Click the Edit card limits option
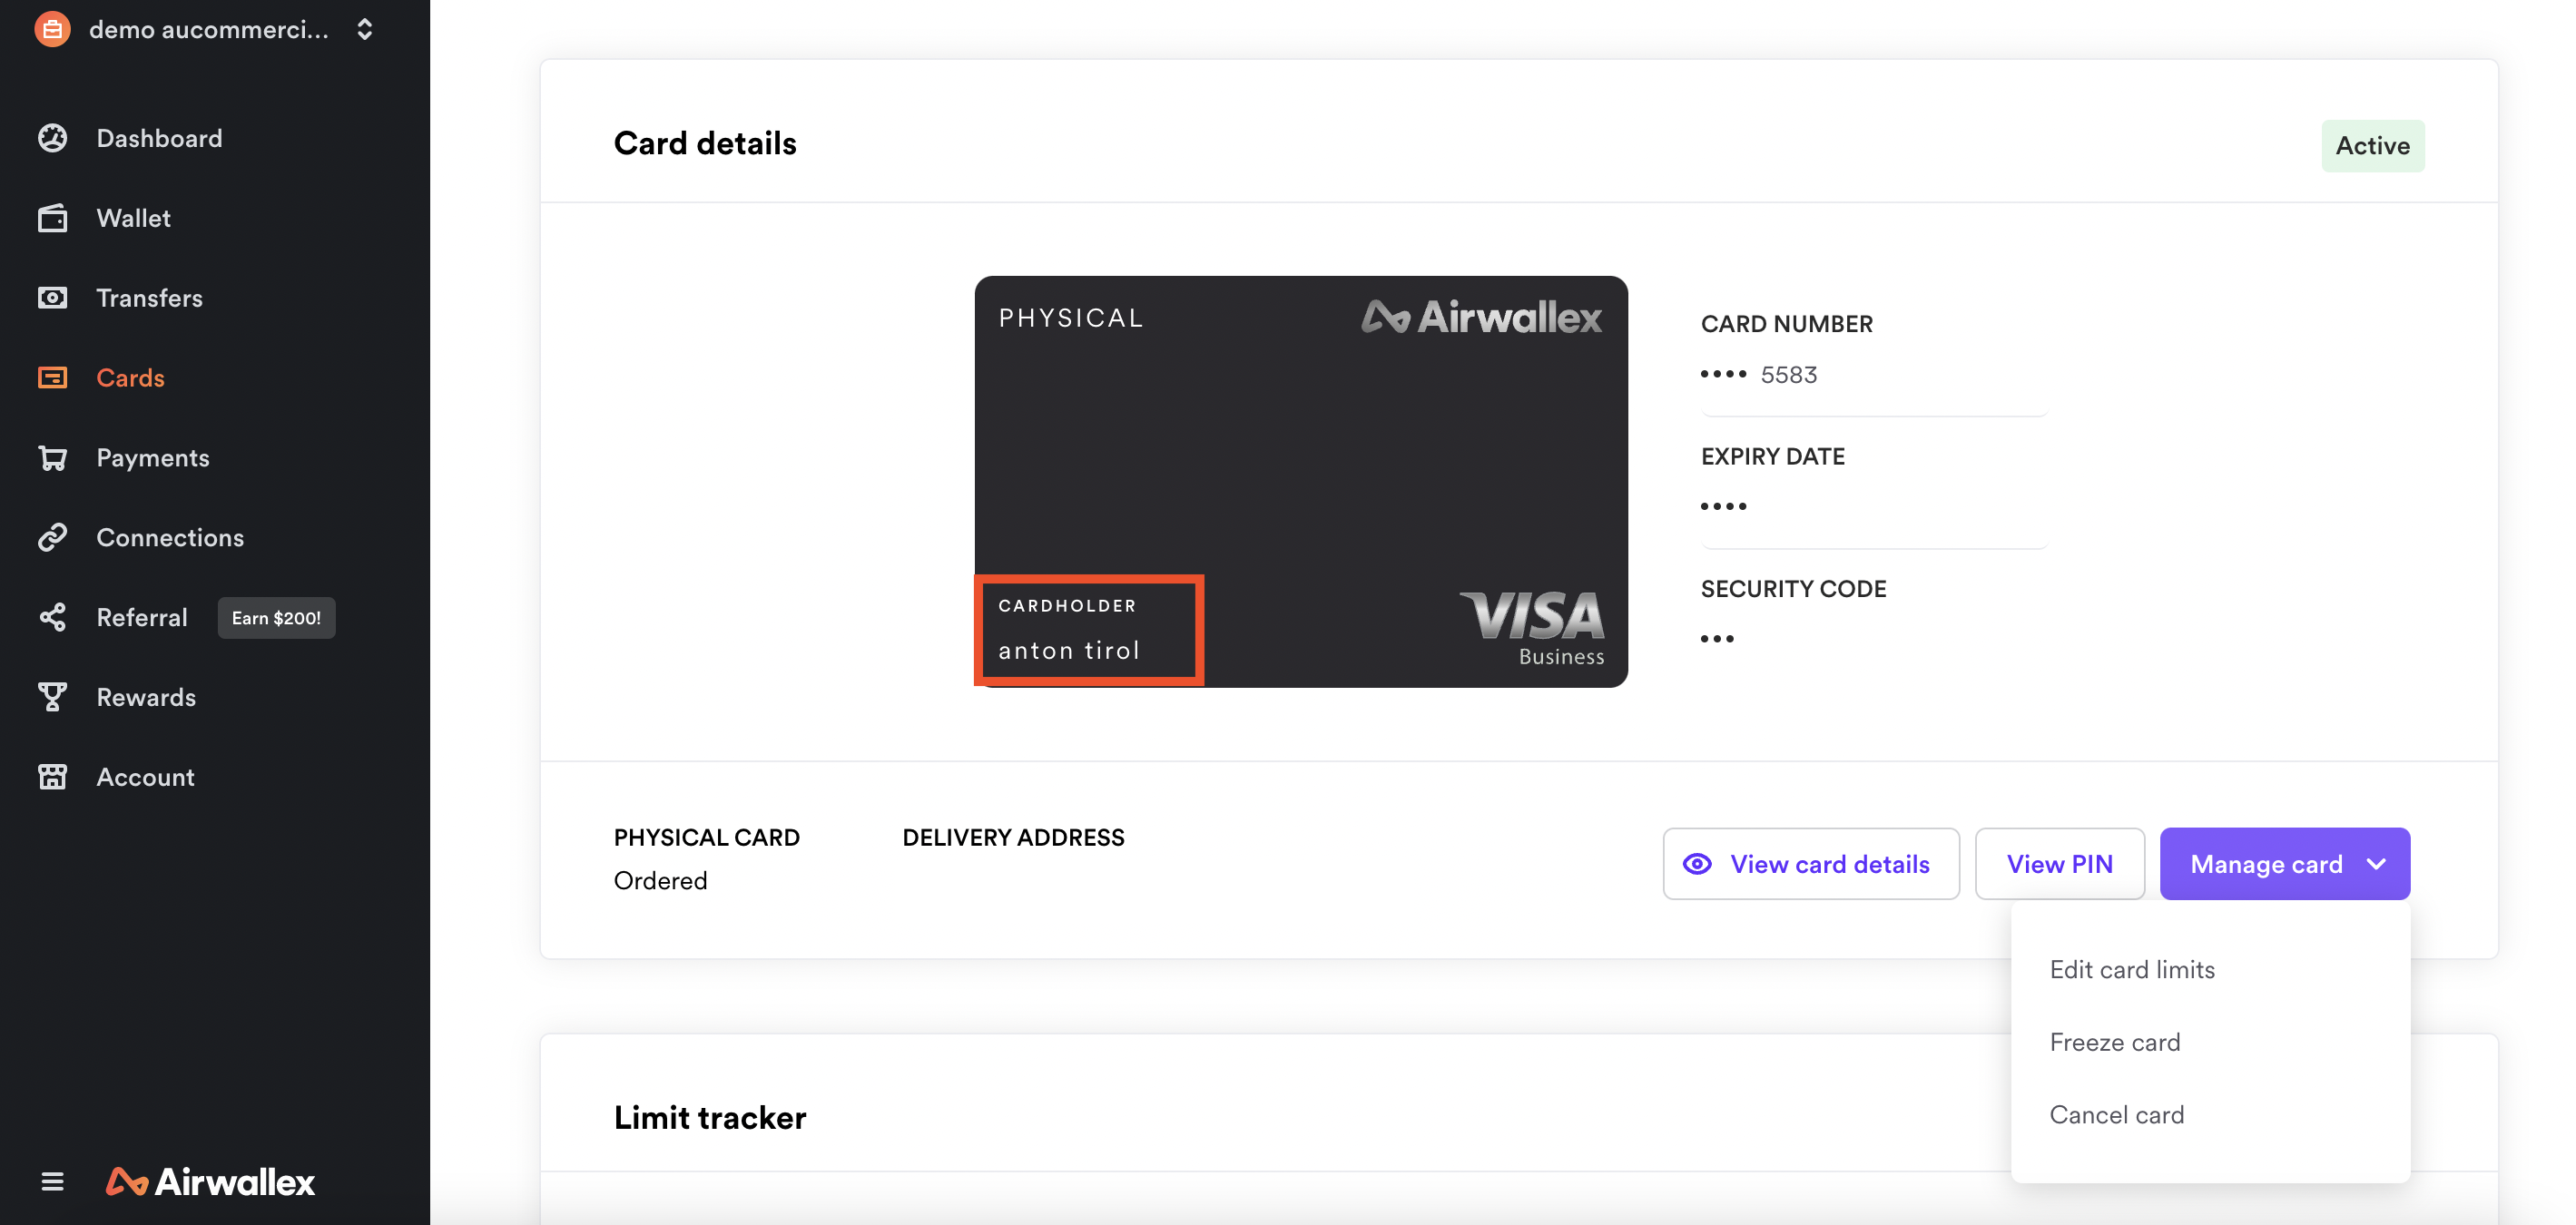Image resolution: width=2576 pixels, height=1225 pixels. click(x=2132, y=969)
